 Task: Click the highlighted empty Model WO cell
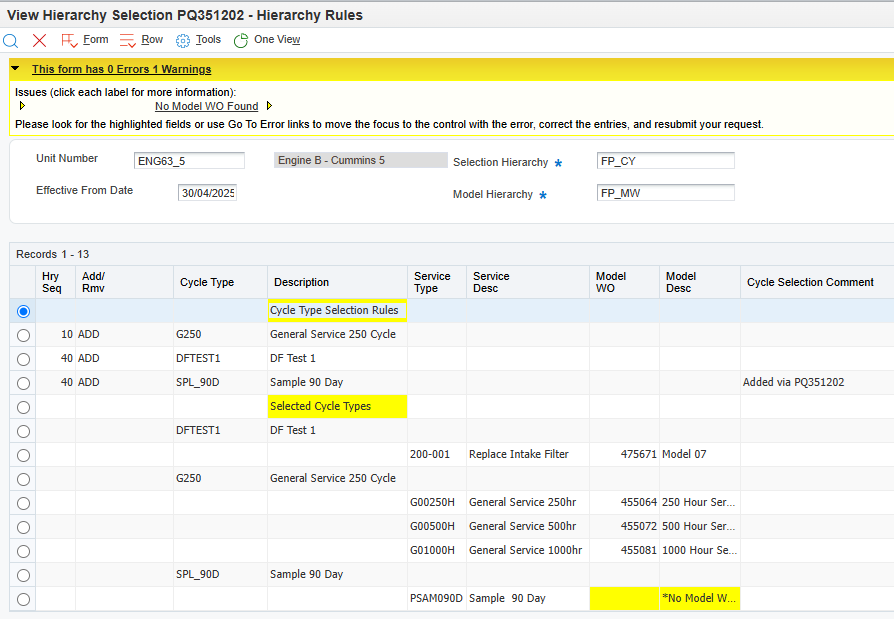click(x=624, y=598)
